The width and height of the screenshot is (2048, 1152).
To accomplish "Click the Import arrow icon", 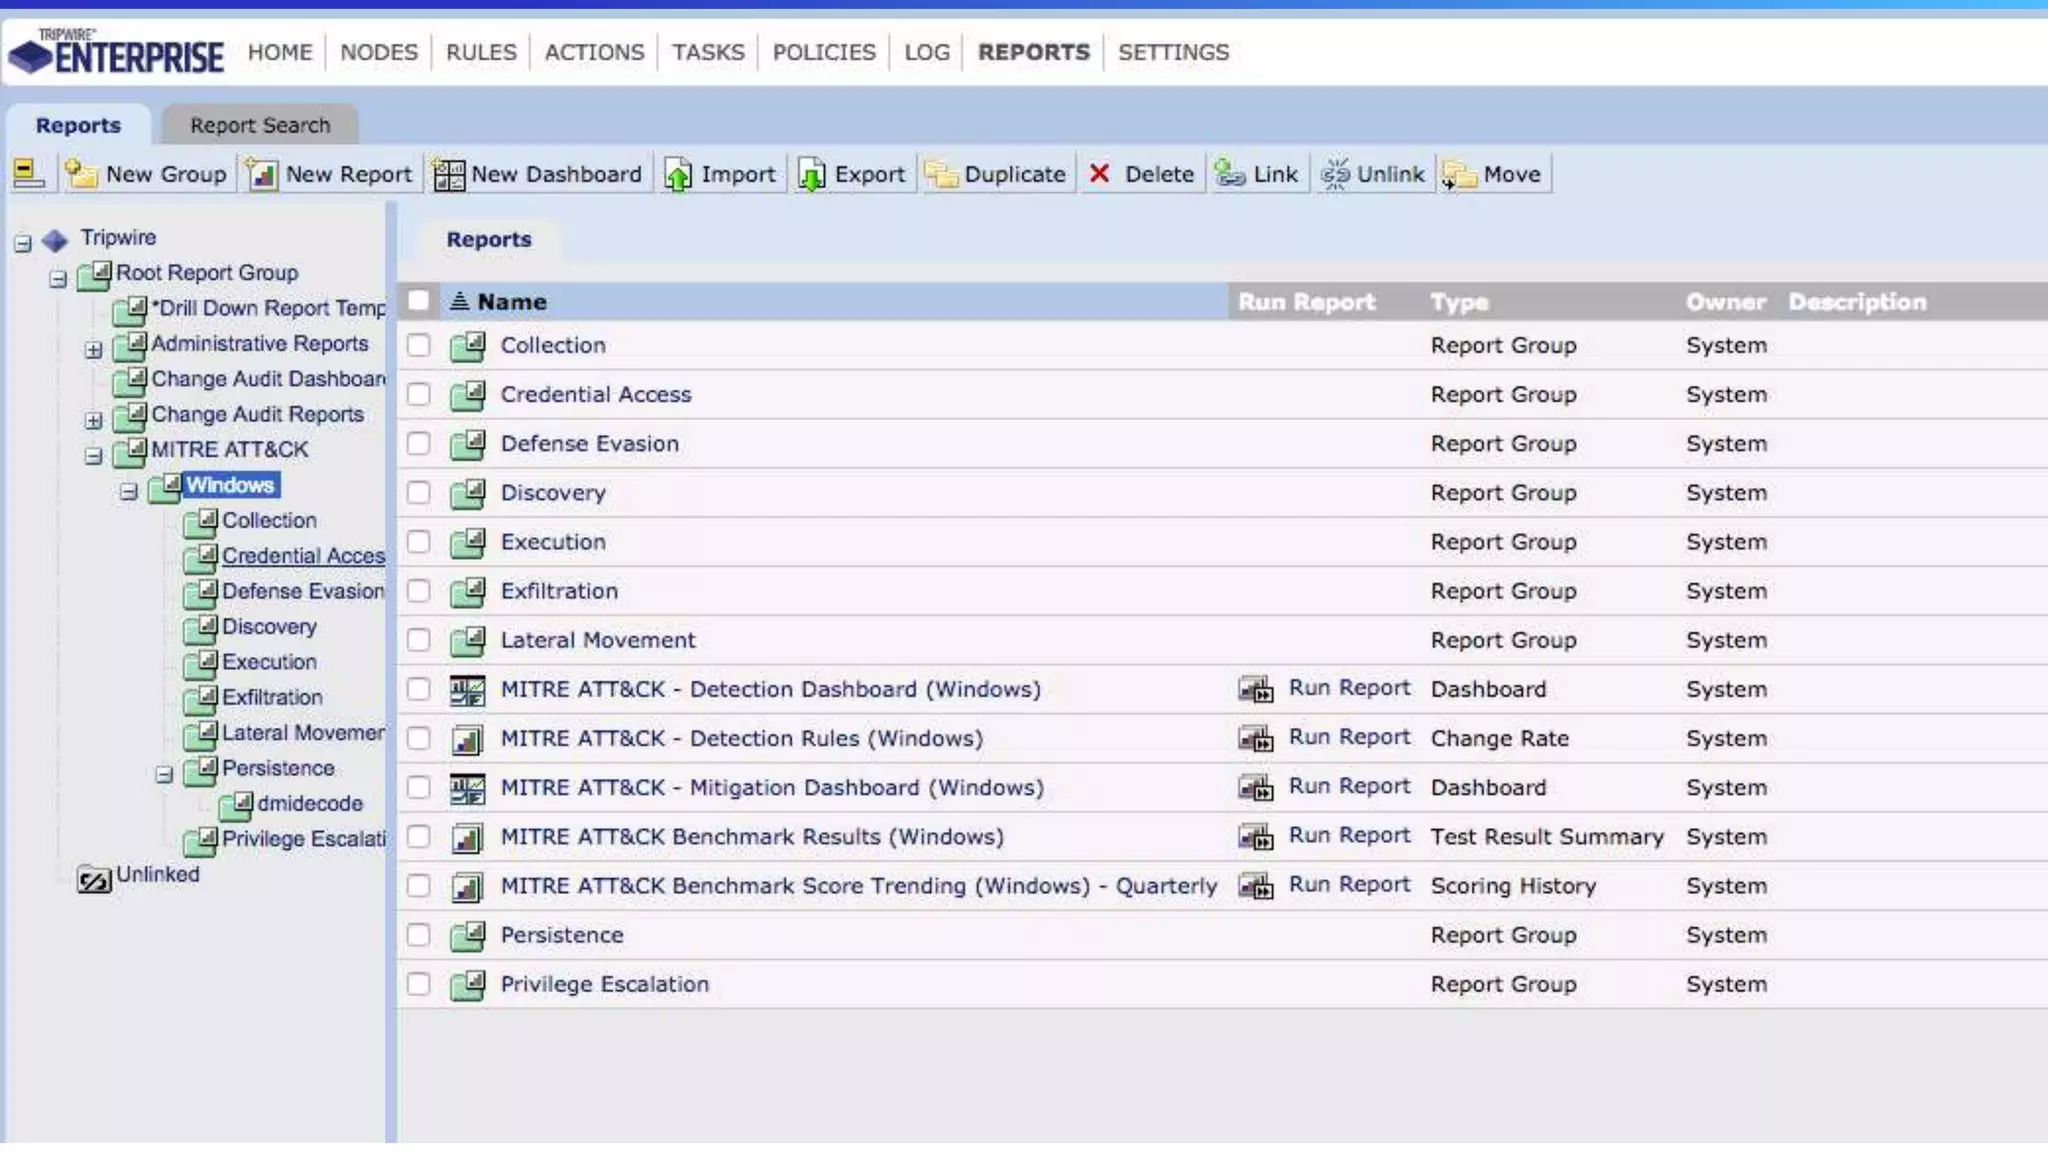I will (x=678, y=175).
